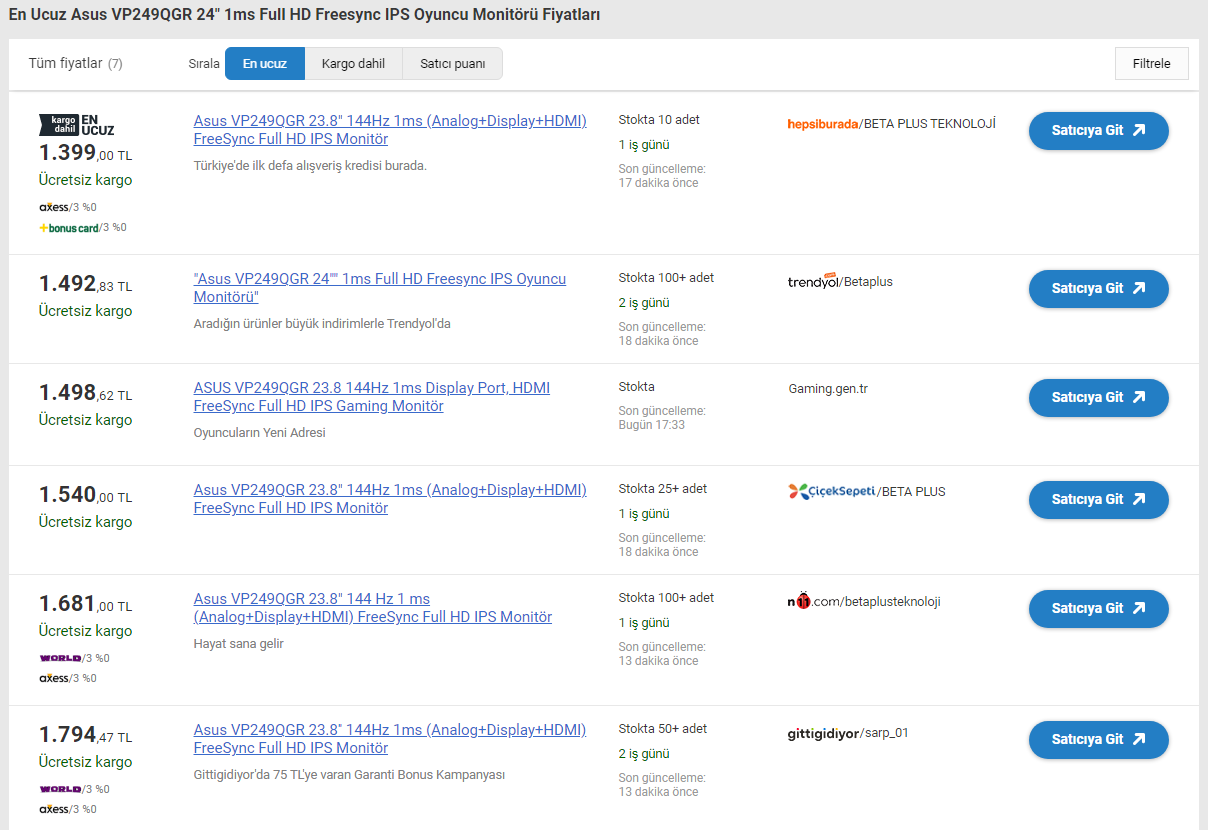Open the Filtrele filter options
The image size is (1208, 830).
pos(1151,64)
